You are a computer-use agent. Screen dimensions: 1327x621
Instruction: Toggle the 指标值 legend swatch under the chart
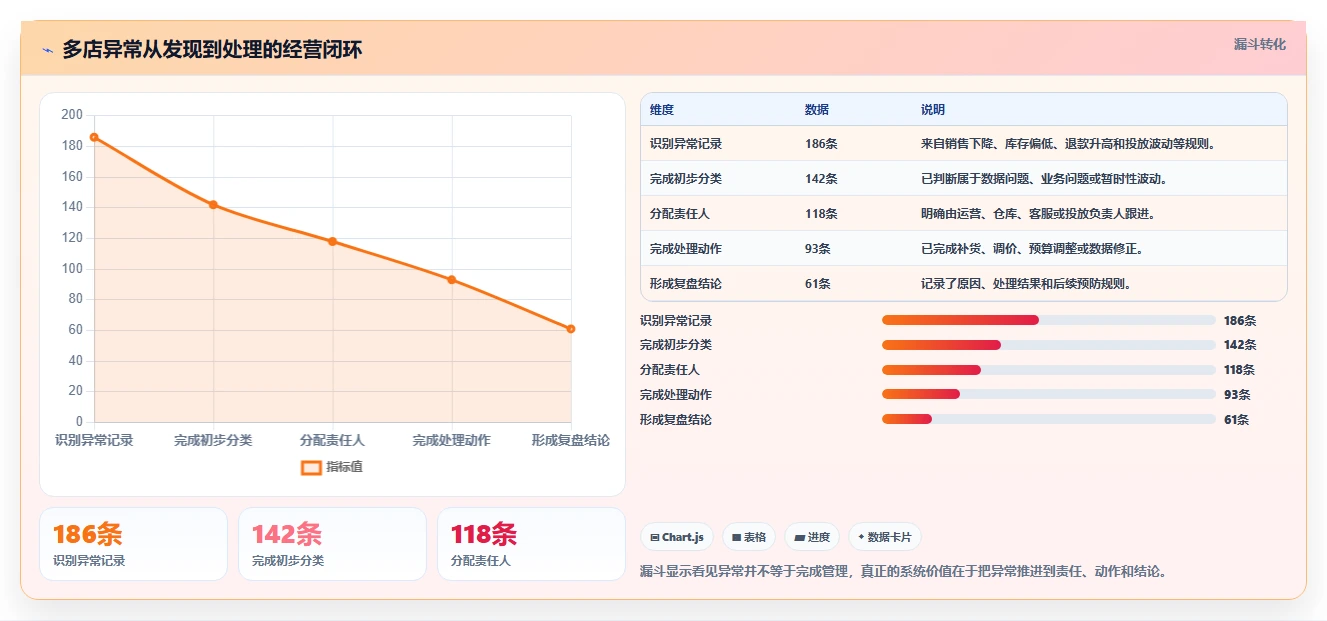pyautogui.click(x=311, y=467)
